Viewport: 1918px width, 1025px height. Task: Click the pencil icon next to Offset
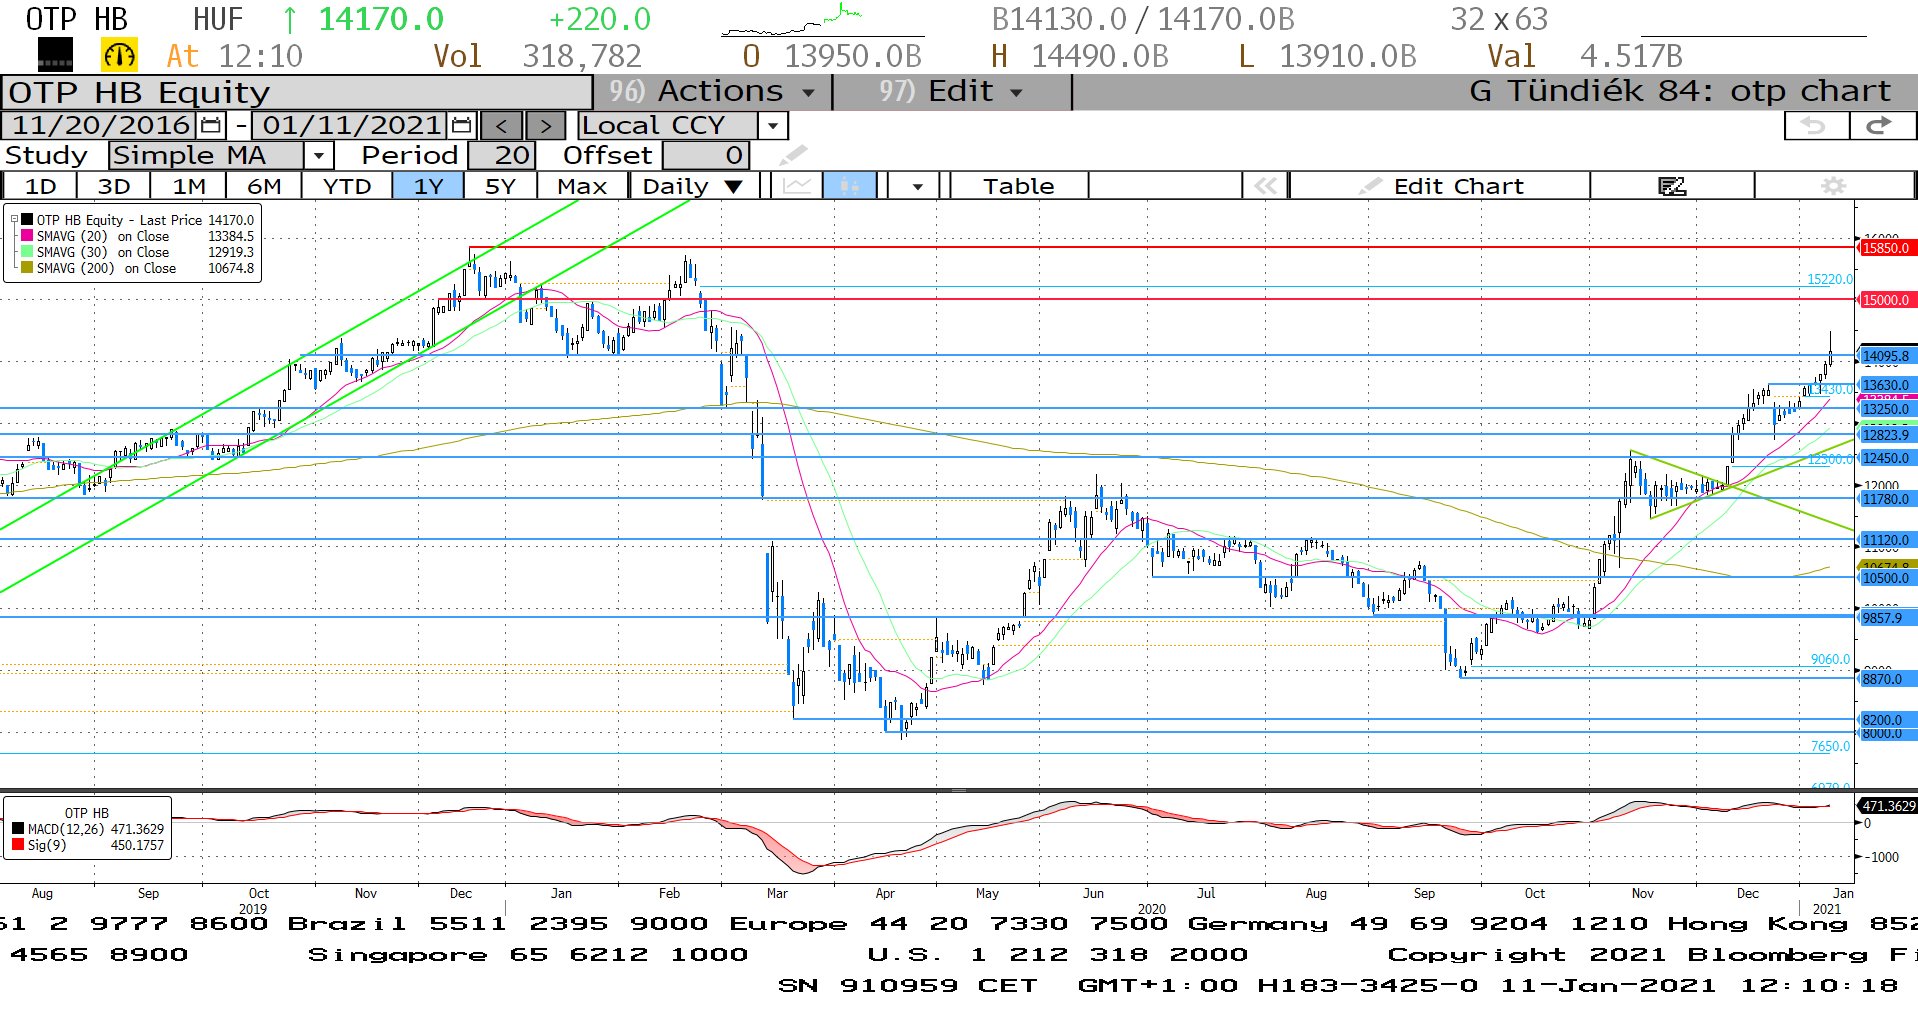793,155
